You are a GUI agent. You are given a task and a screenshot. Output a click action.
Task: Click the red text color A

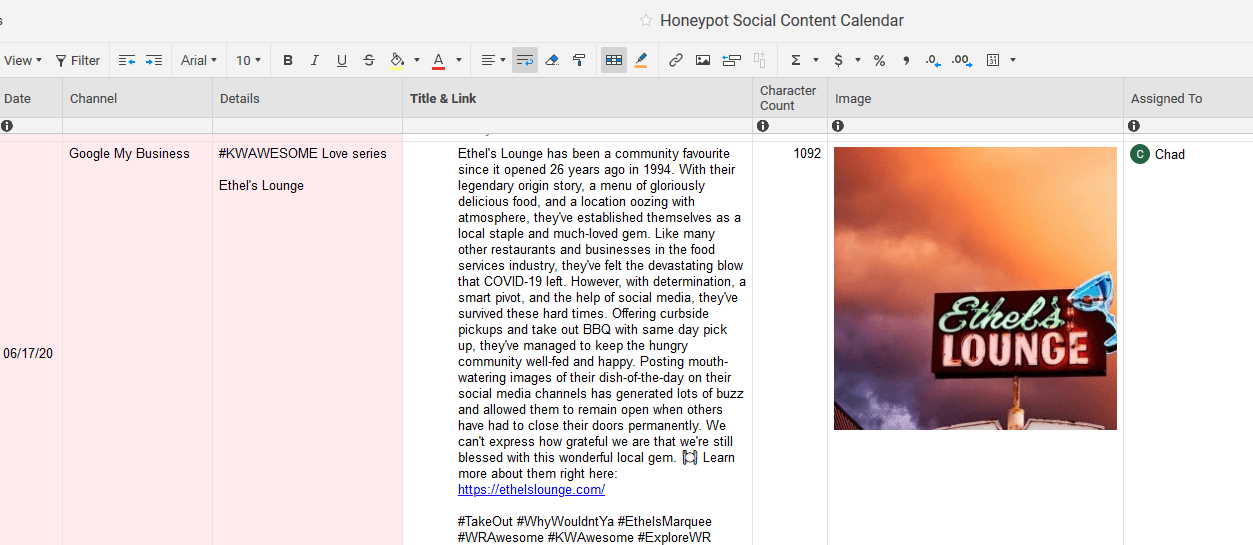point(438,60)
